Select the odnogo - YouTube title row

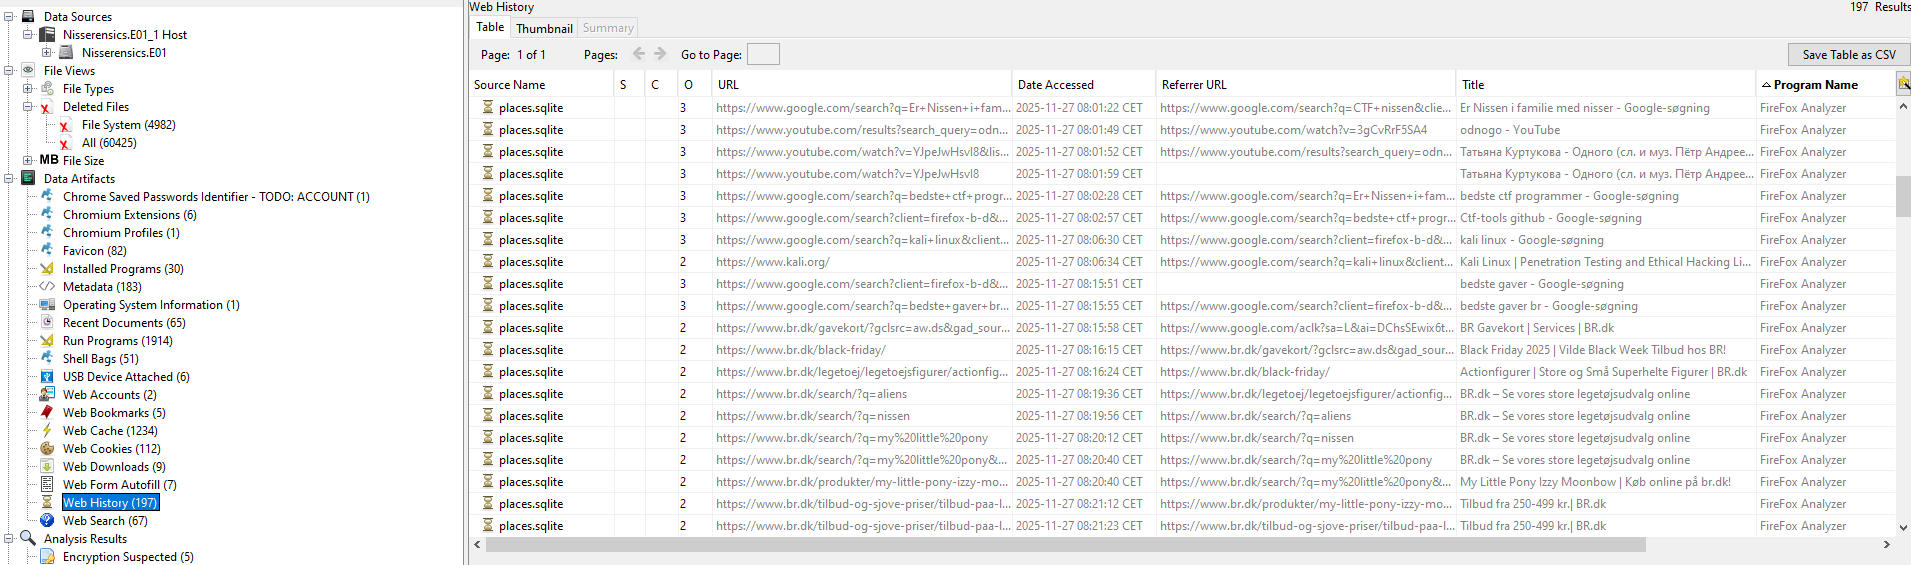(1182, 130)
